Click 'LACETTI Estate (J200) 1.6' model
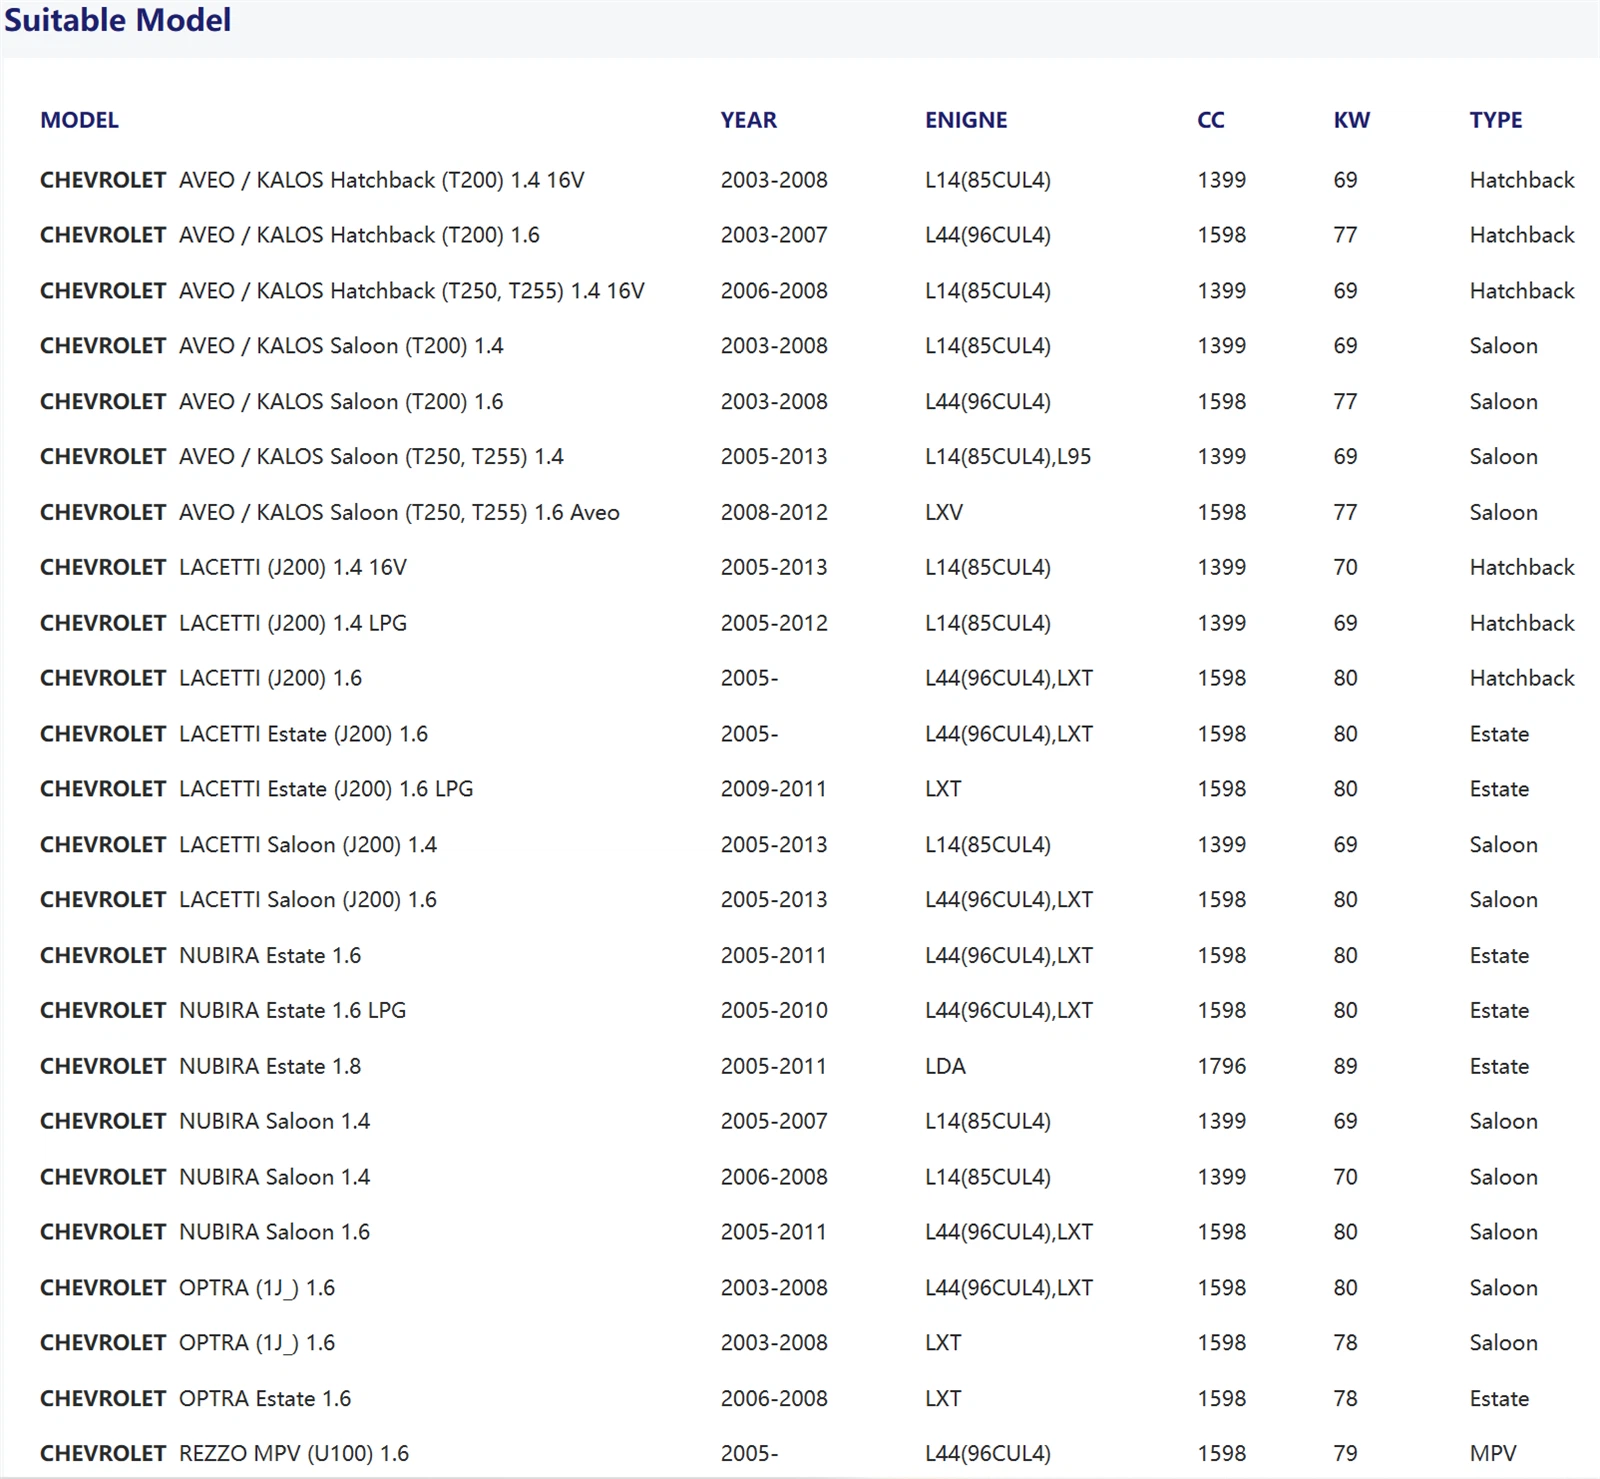The image size is (1600, 1479). (303, 734)
